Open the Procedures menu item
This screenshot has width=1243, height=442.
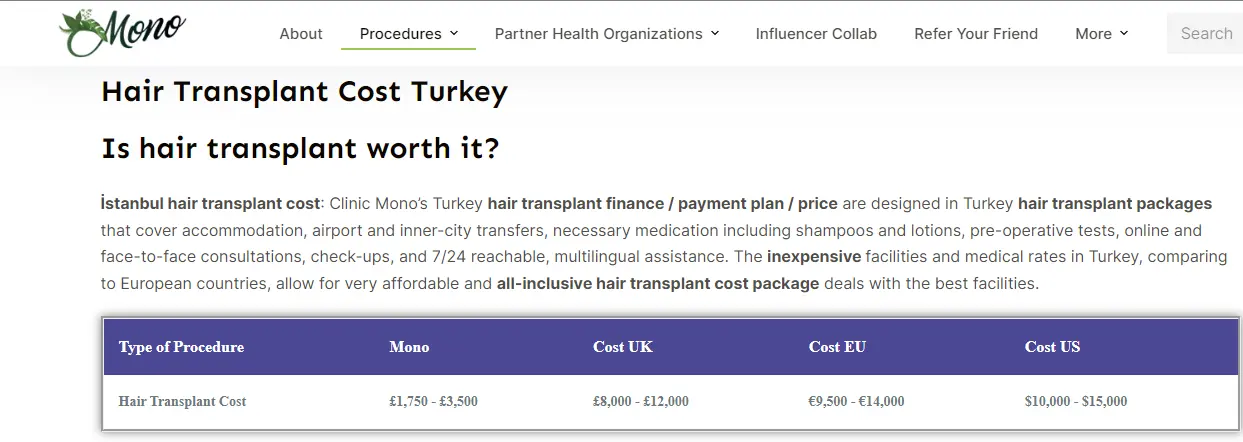pos(400,34)
